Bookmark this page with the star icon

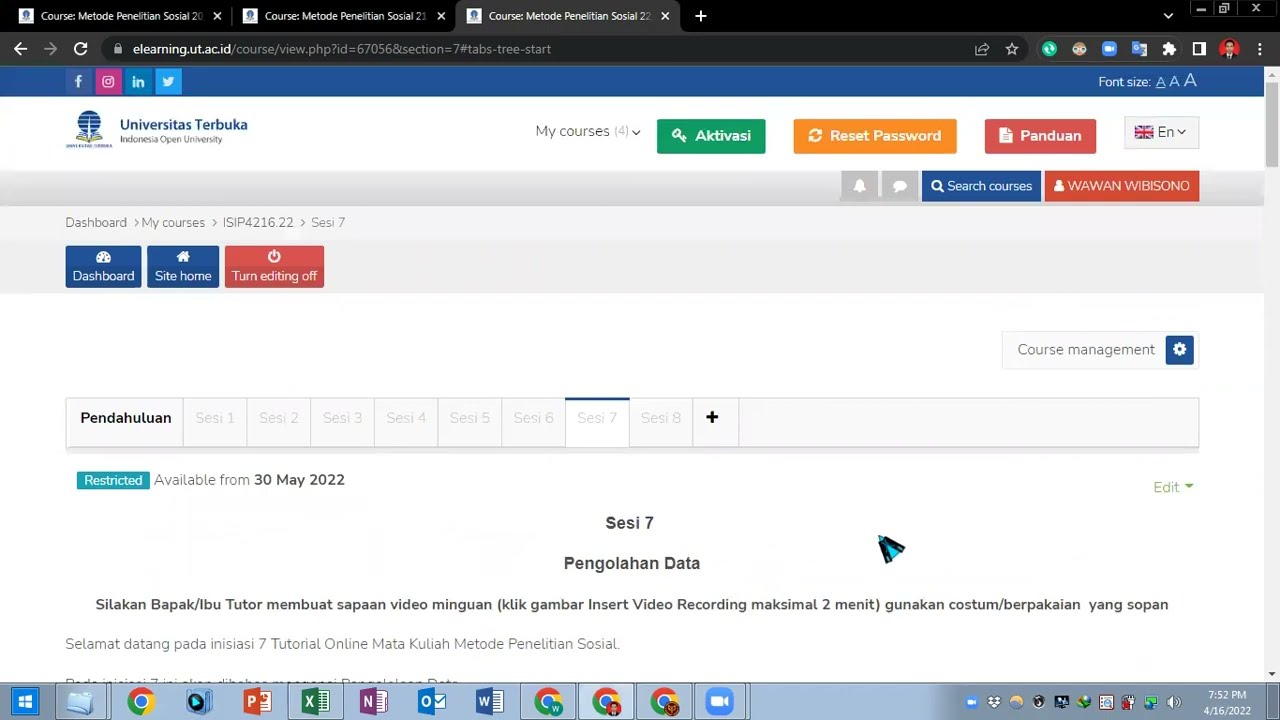click(x=1012, y=49)
